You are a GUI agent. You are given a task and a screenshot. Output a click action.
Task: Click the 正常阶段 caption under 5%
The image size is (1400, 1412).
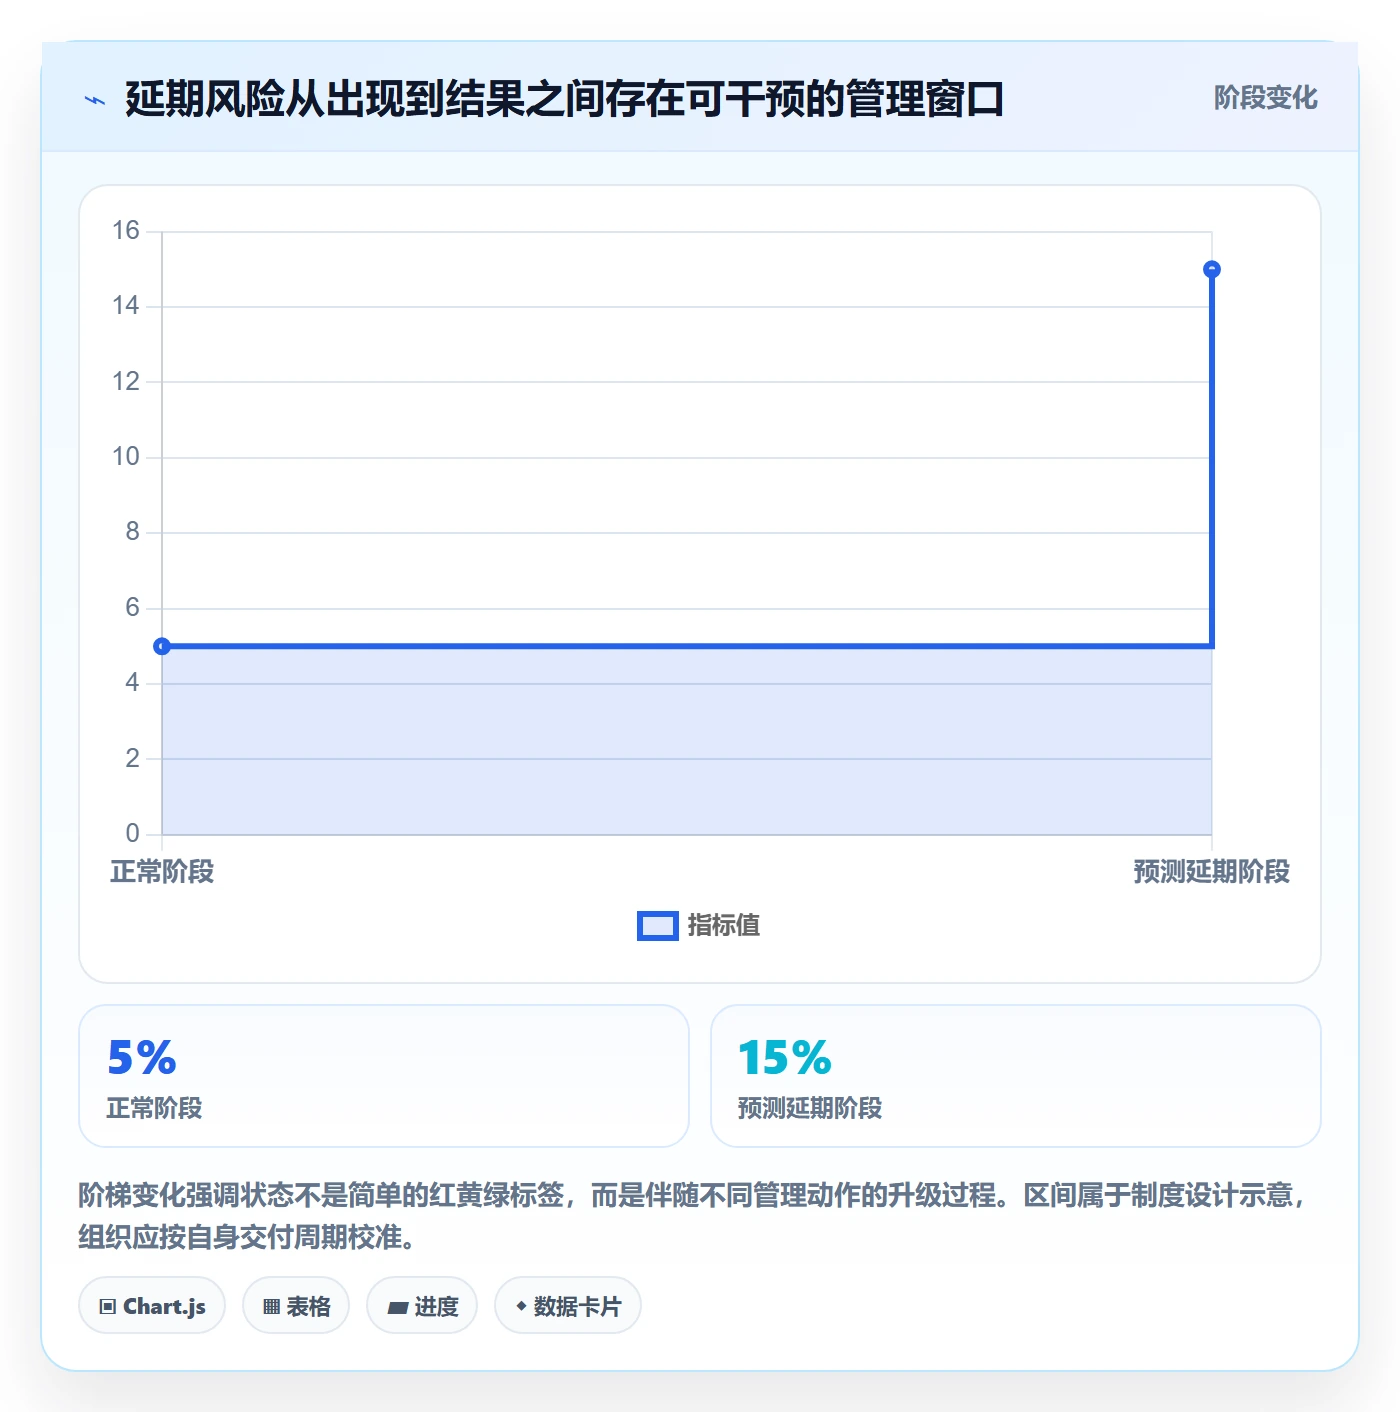pyautogui.click(x=155, y=1108)
